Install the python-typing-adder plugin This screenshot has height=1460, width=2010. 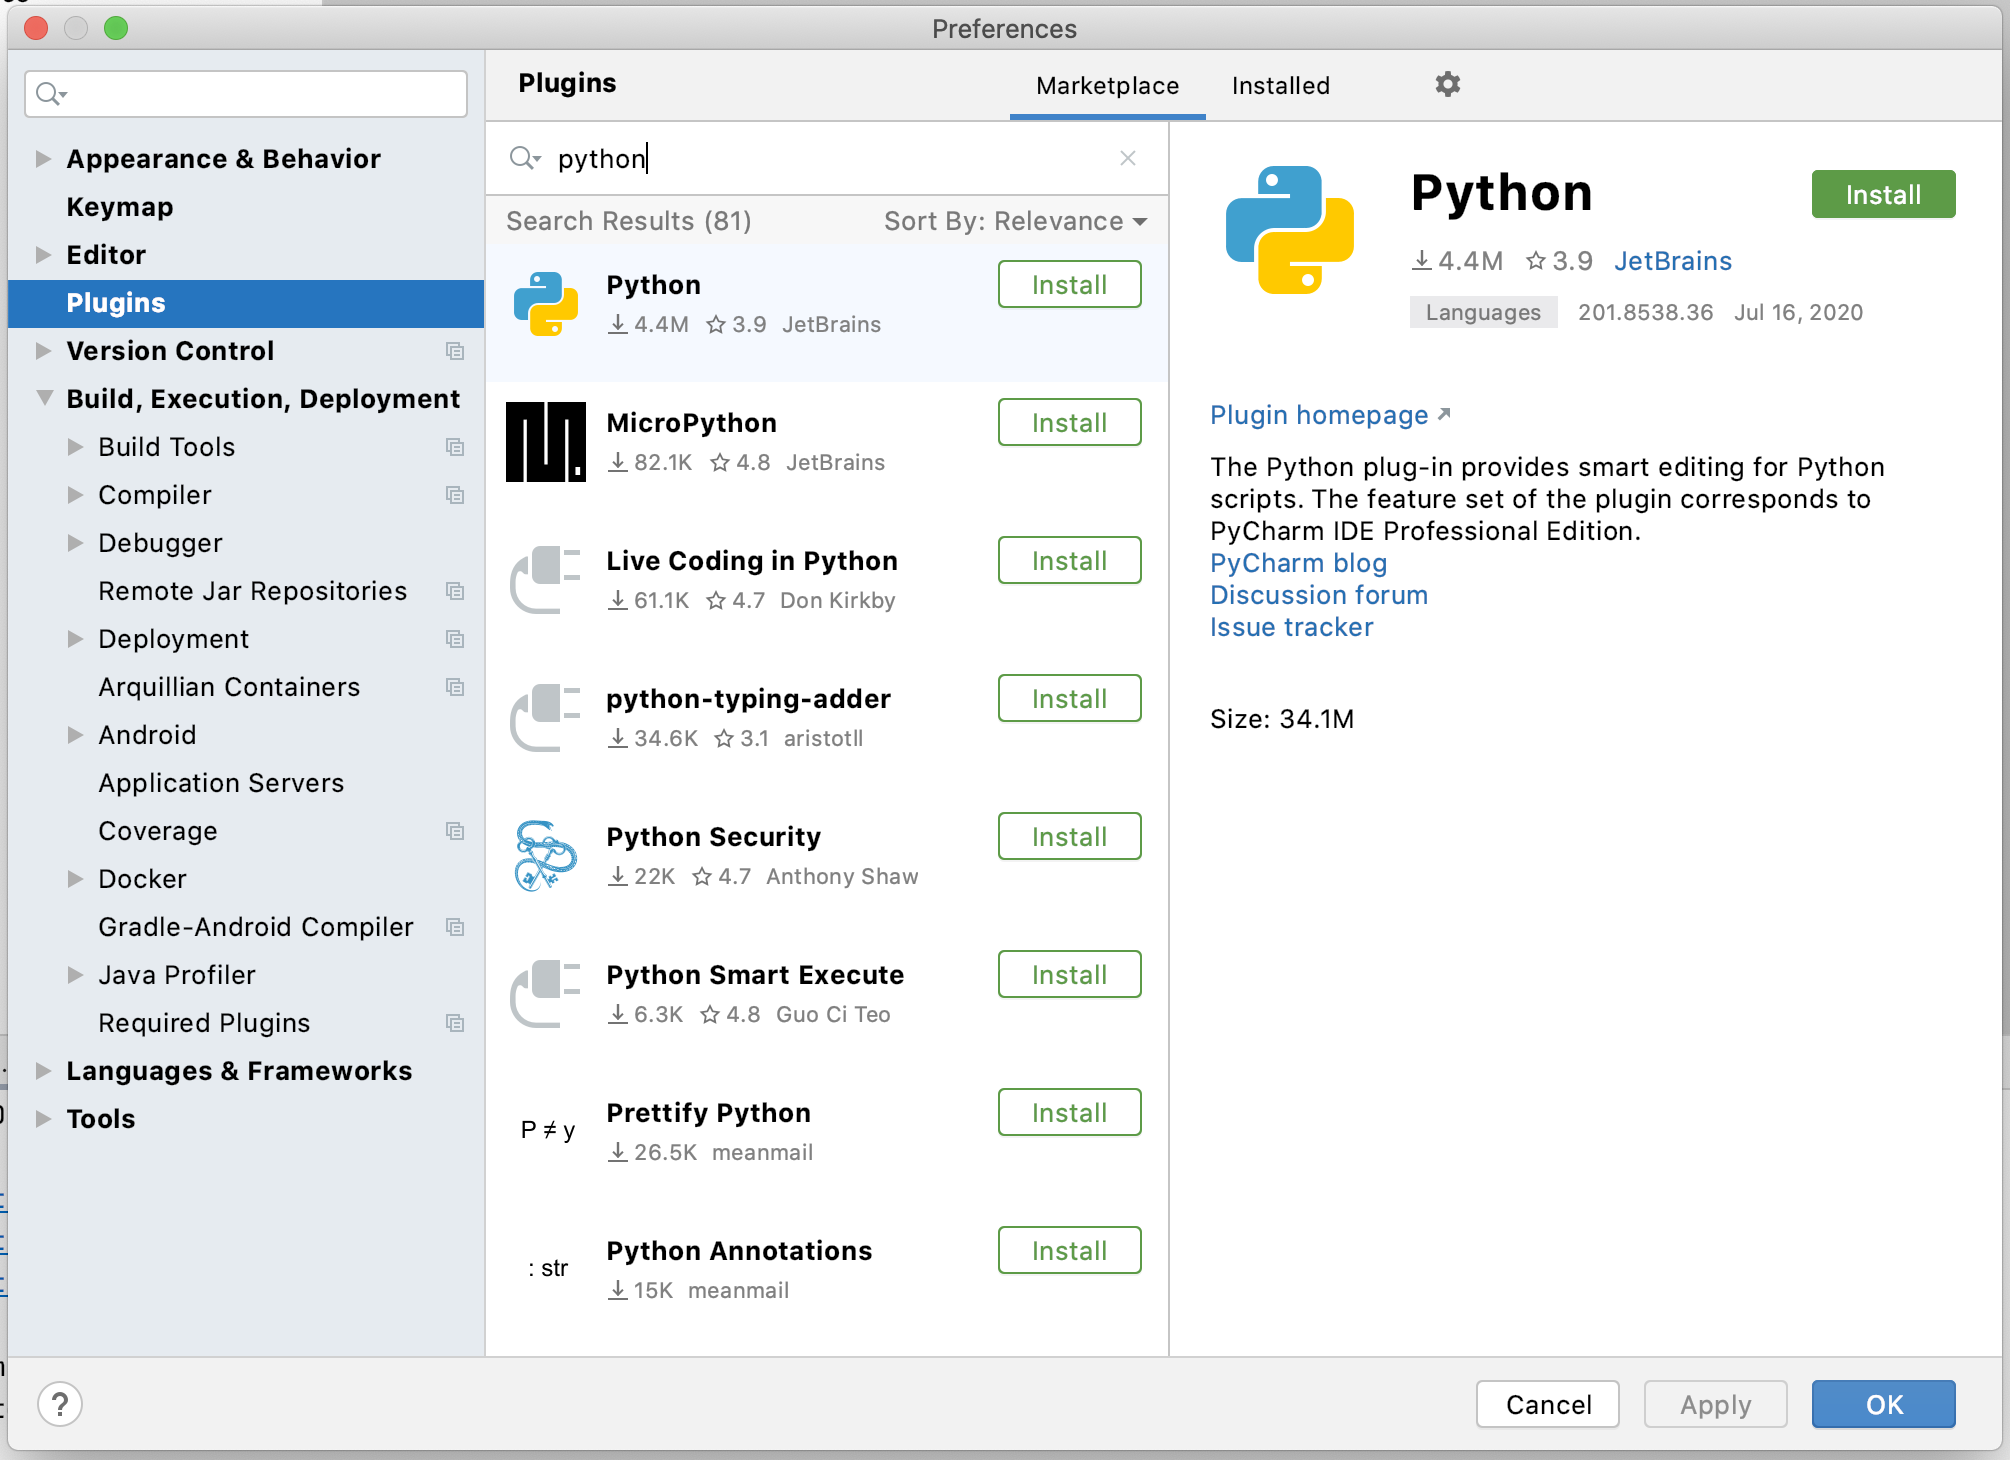(x=1069, y=698)
